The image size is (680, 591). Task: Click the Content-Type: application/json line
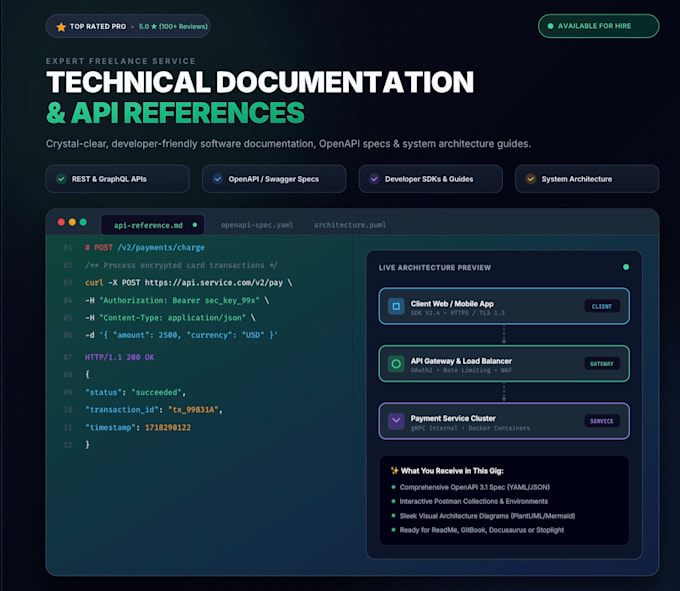point(170,318)
